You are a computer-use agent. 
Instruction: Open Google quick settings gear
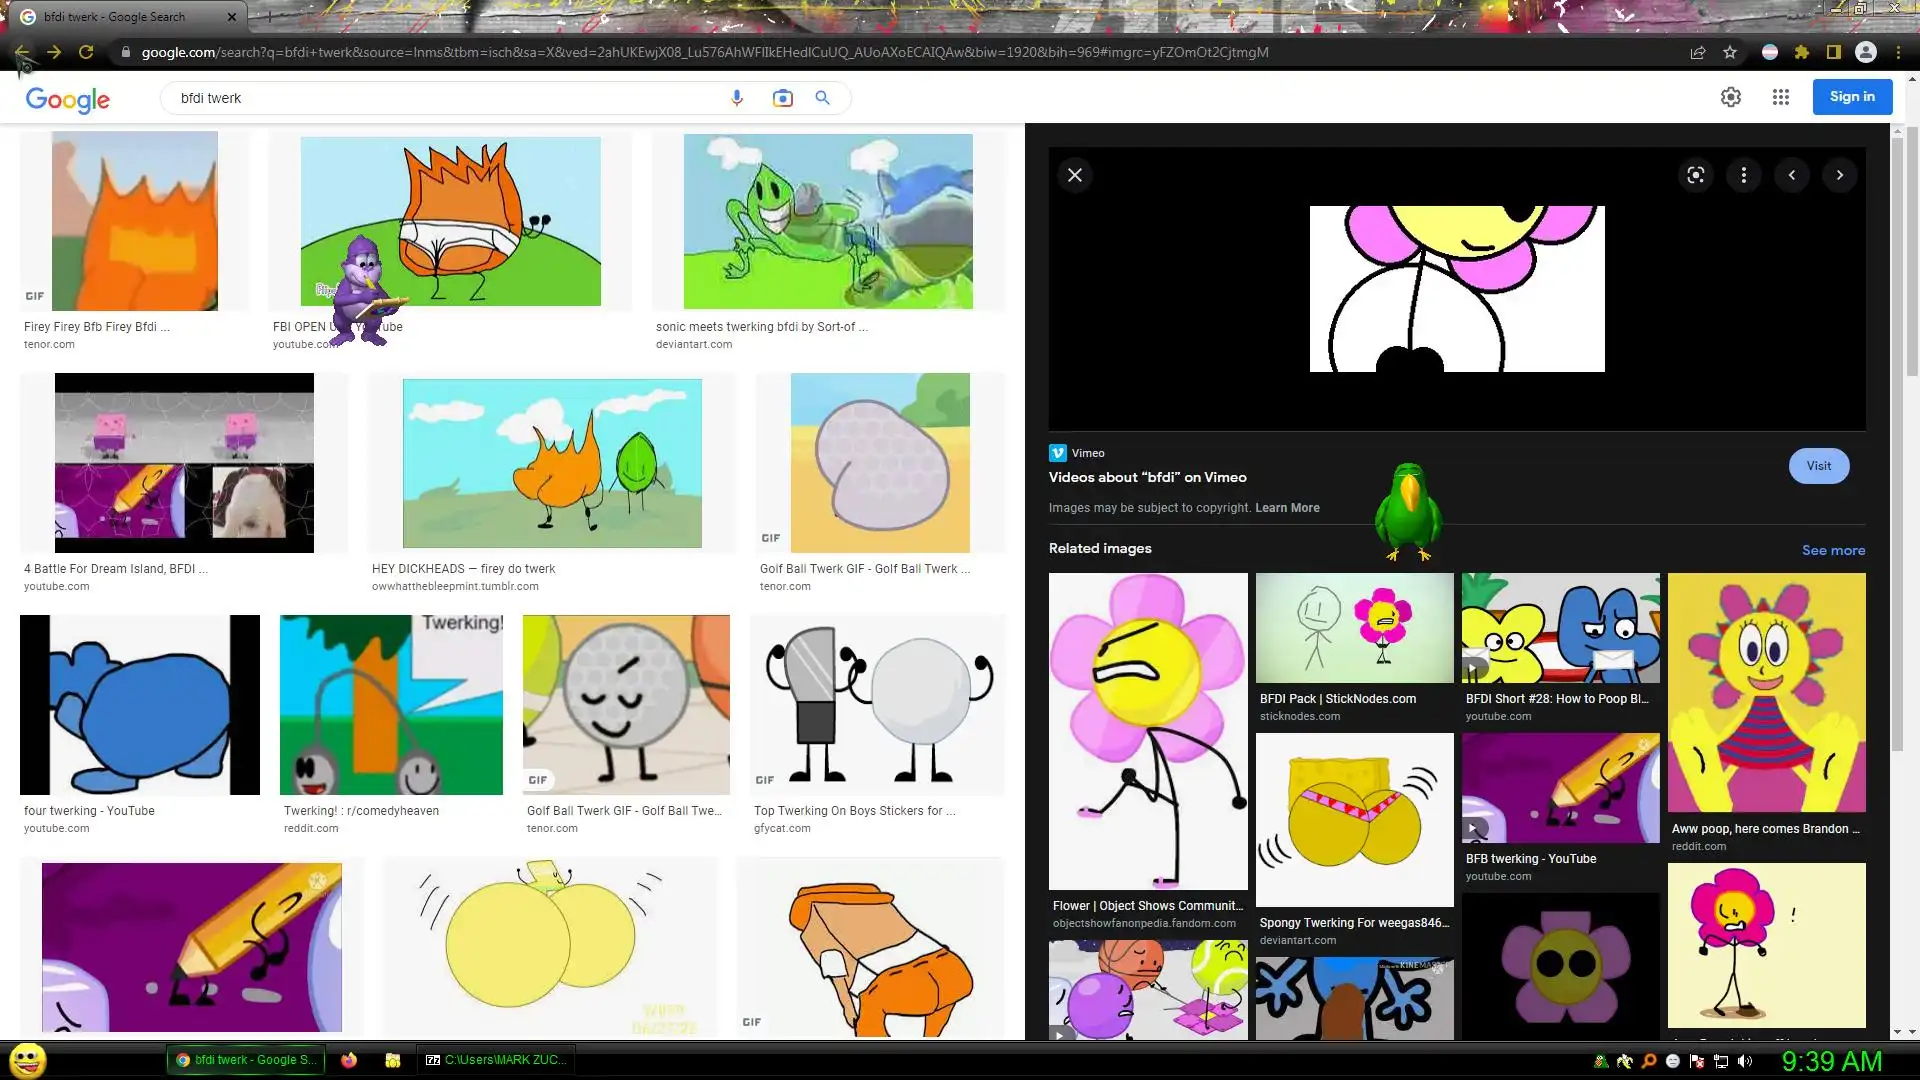1731,97
